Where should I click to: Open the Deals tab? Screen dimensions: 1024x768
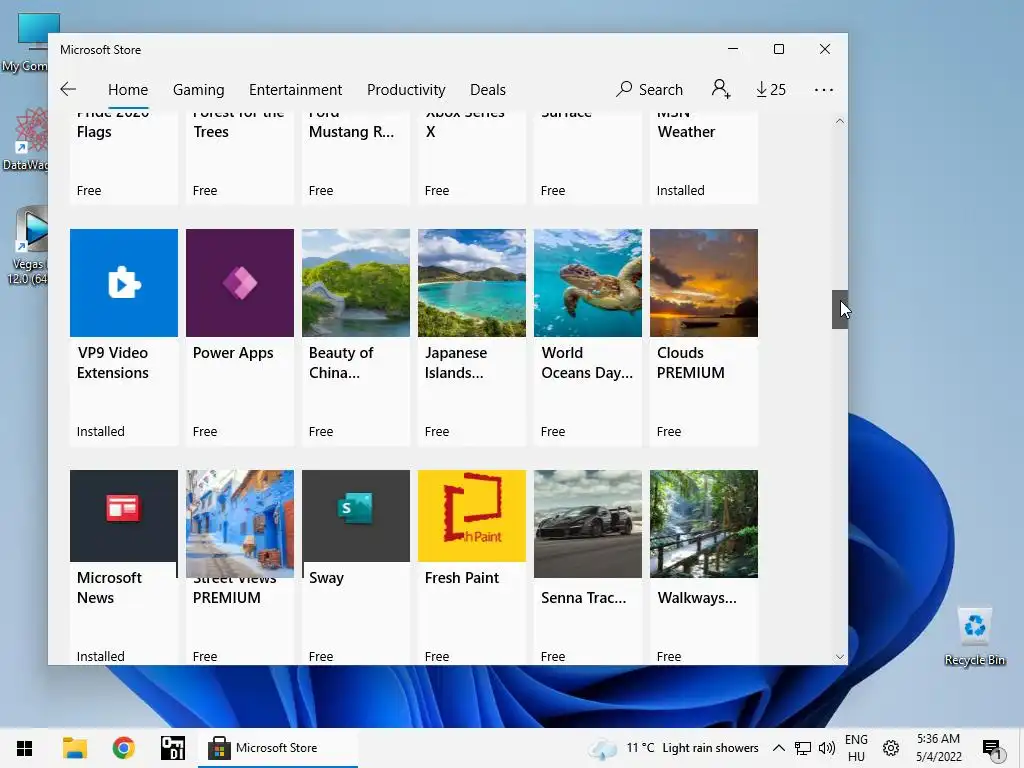coord(488,89)
